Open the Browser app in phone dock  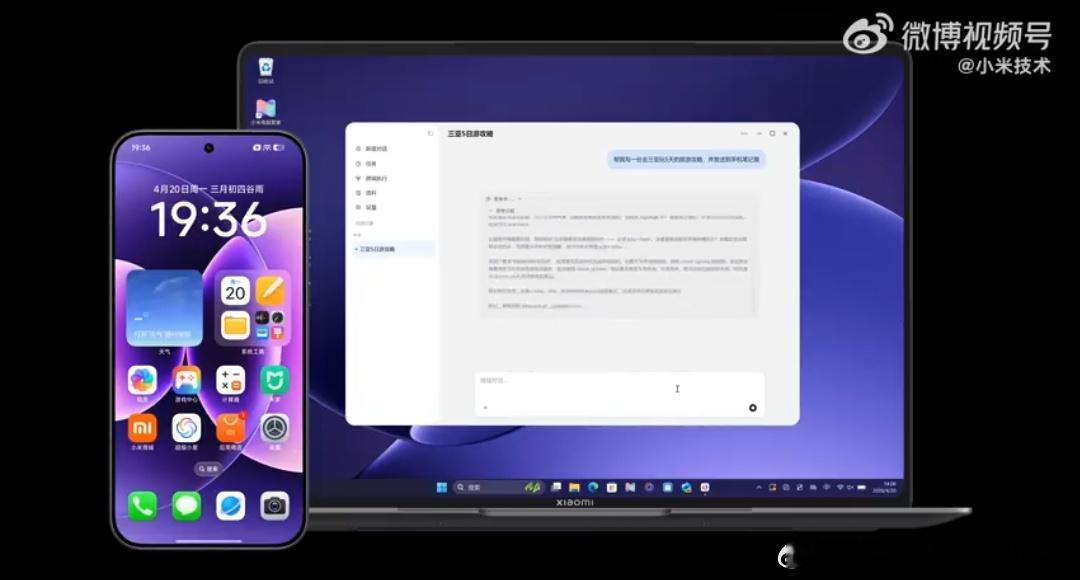pyautogui.click(x=230, y=506)
